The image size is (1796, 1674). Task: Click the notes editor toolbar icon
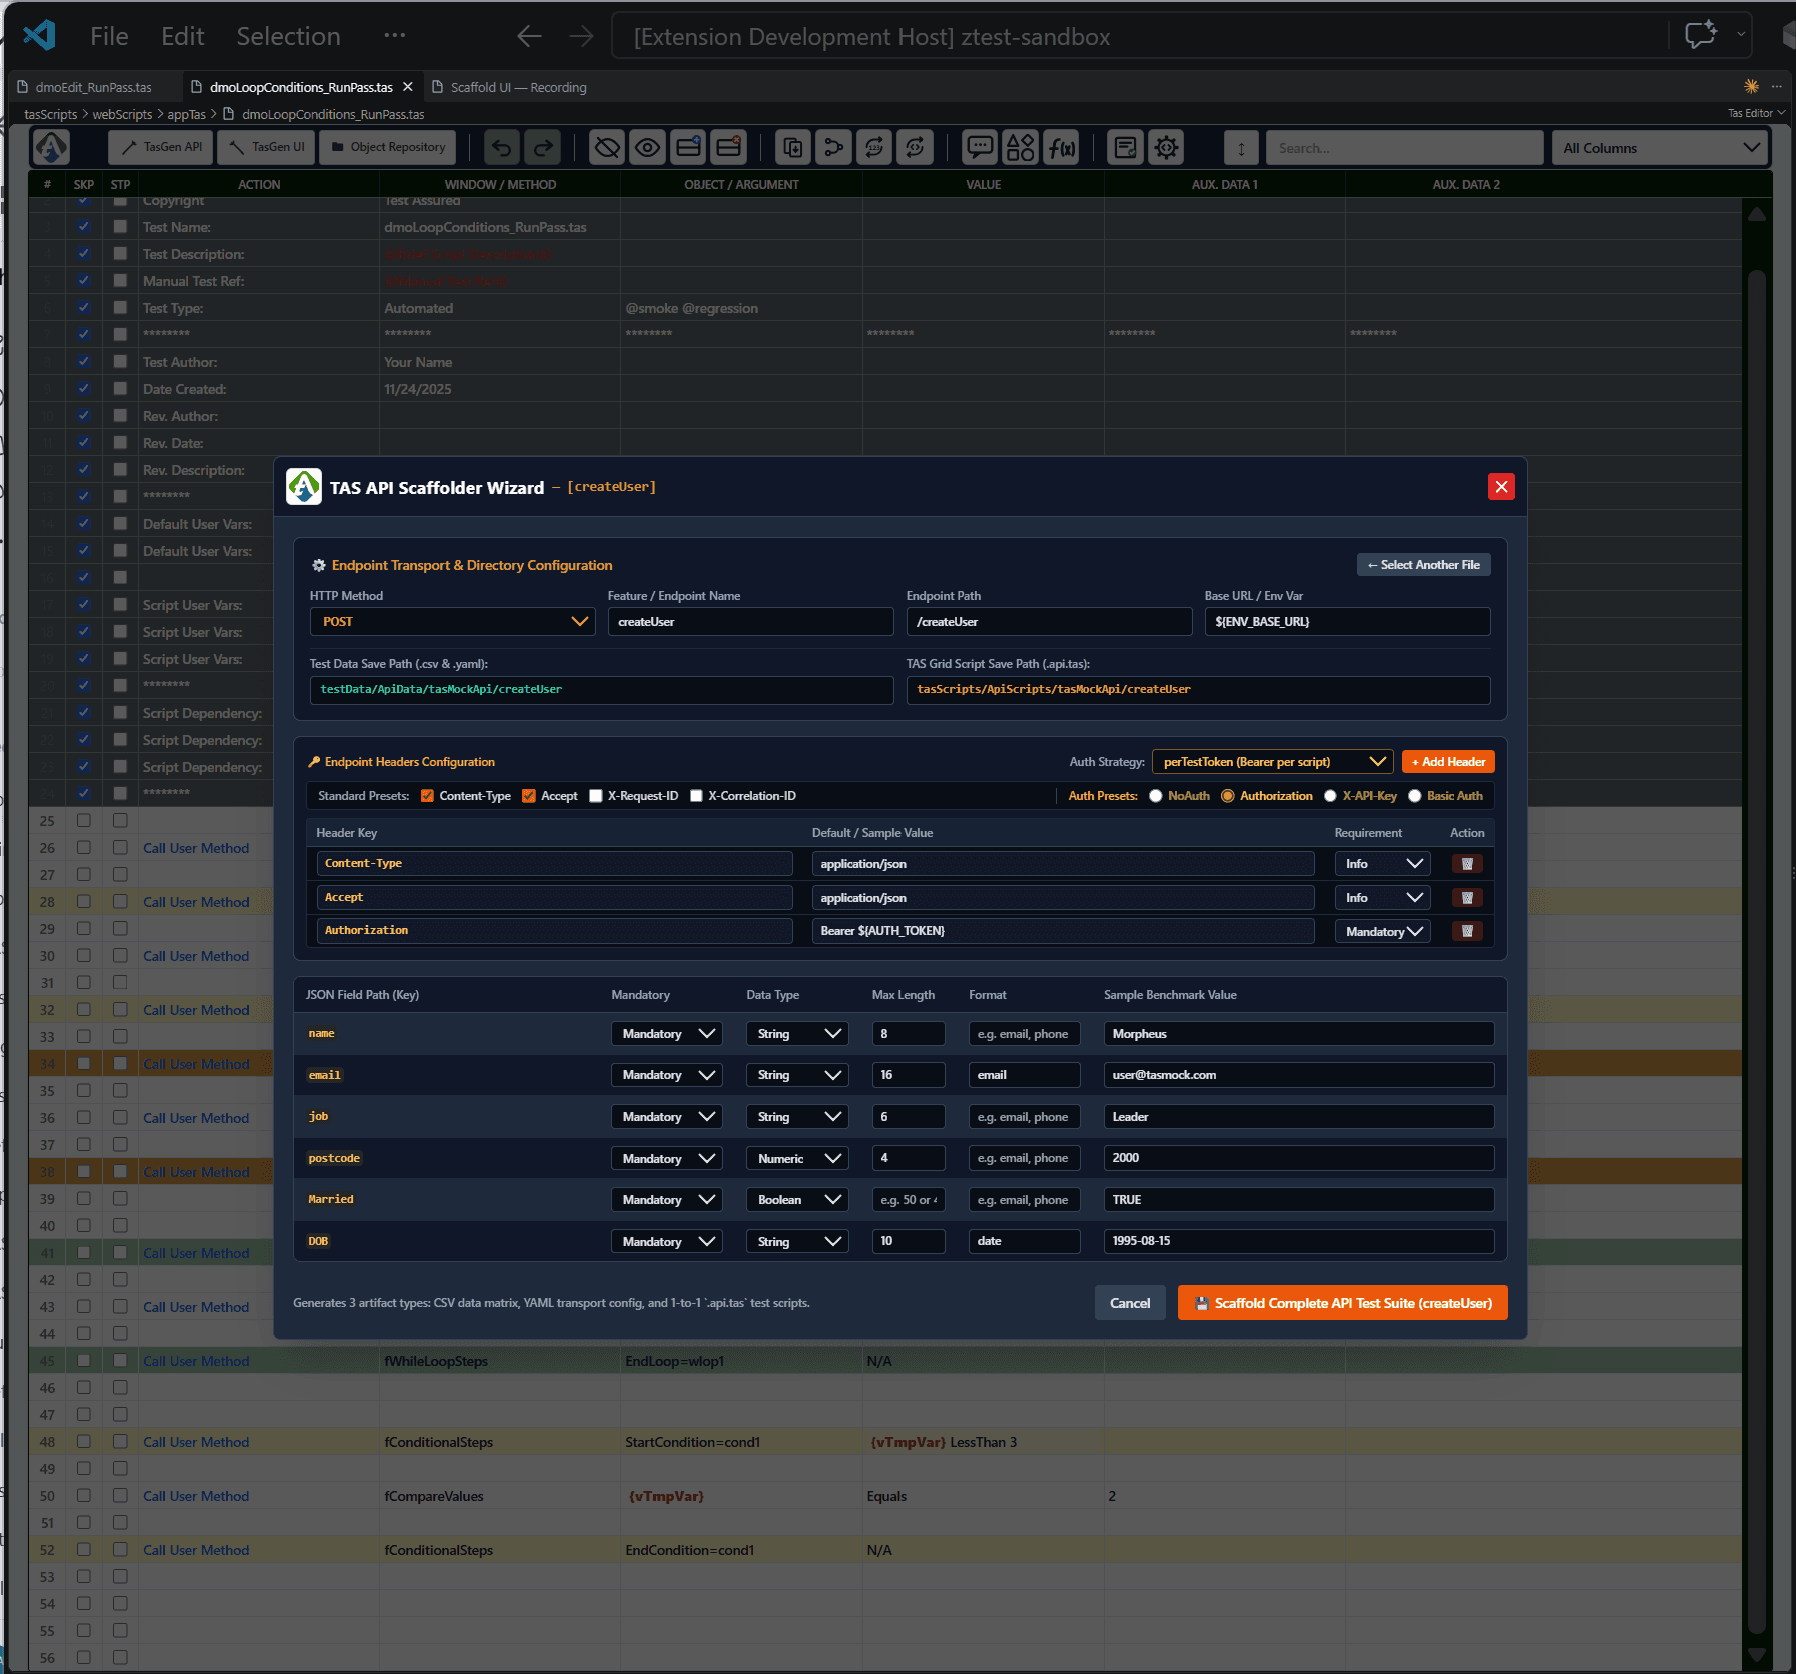(1126, 148)
